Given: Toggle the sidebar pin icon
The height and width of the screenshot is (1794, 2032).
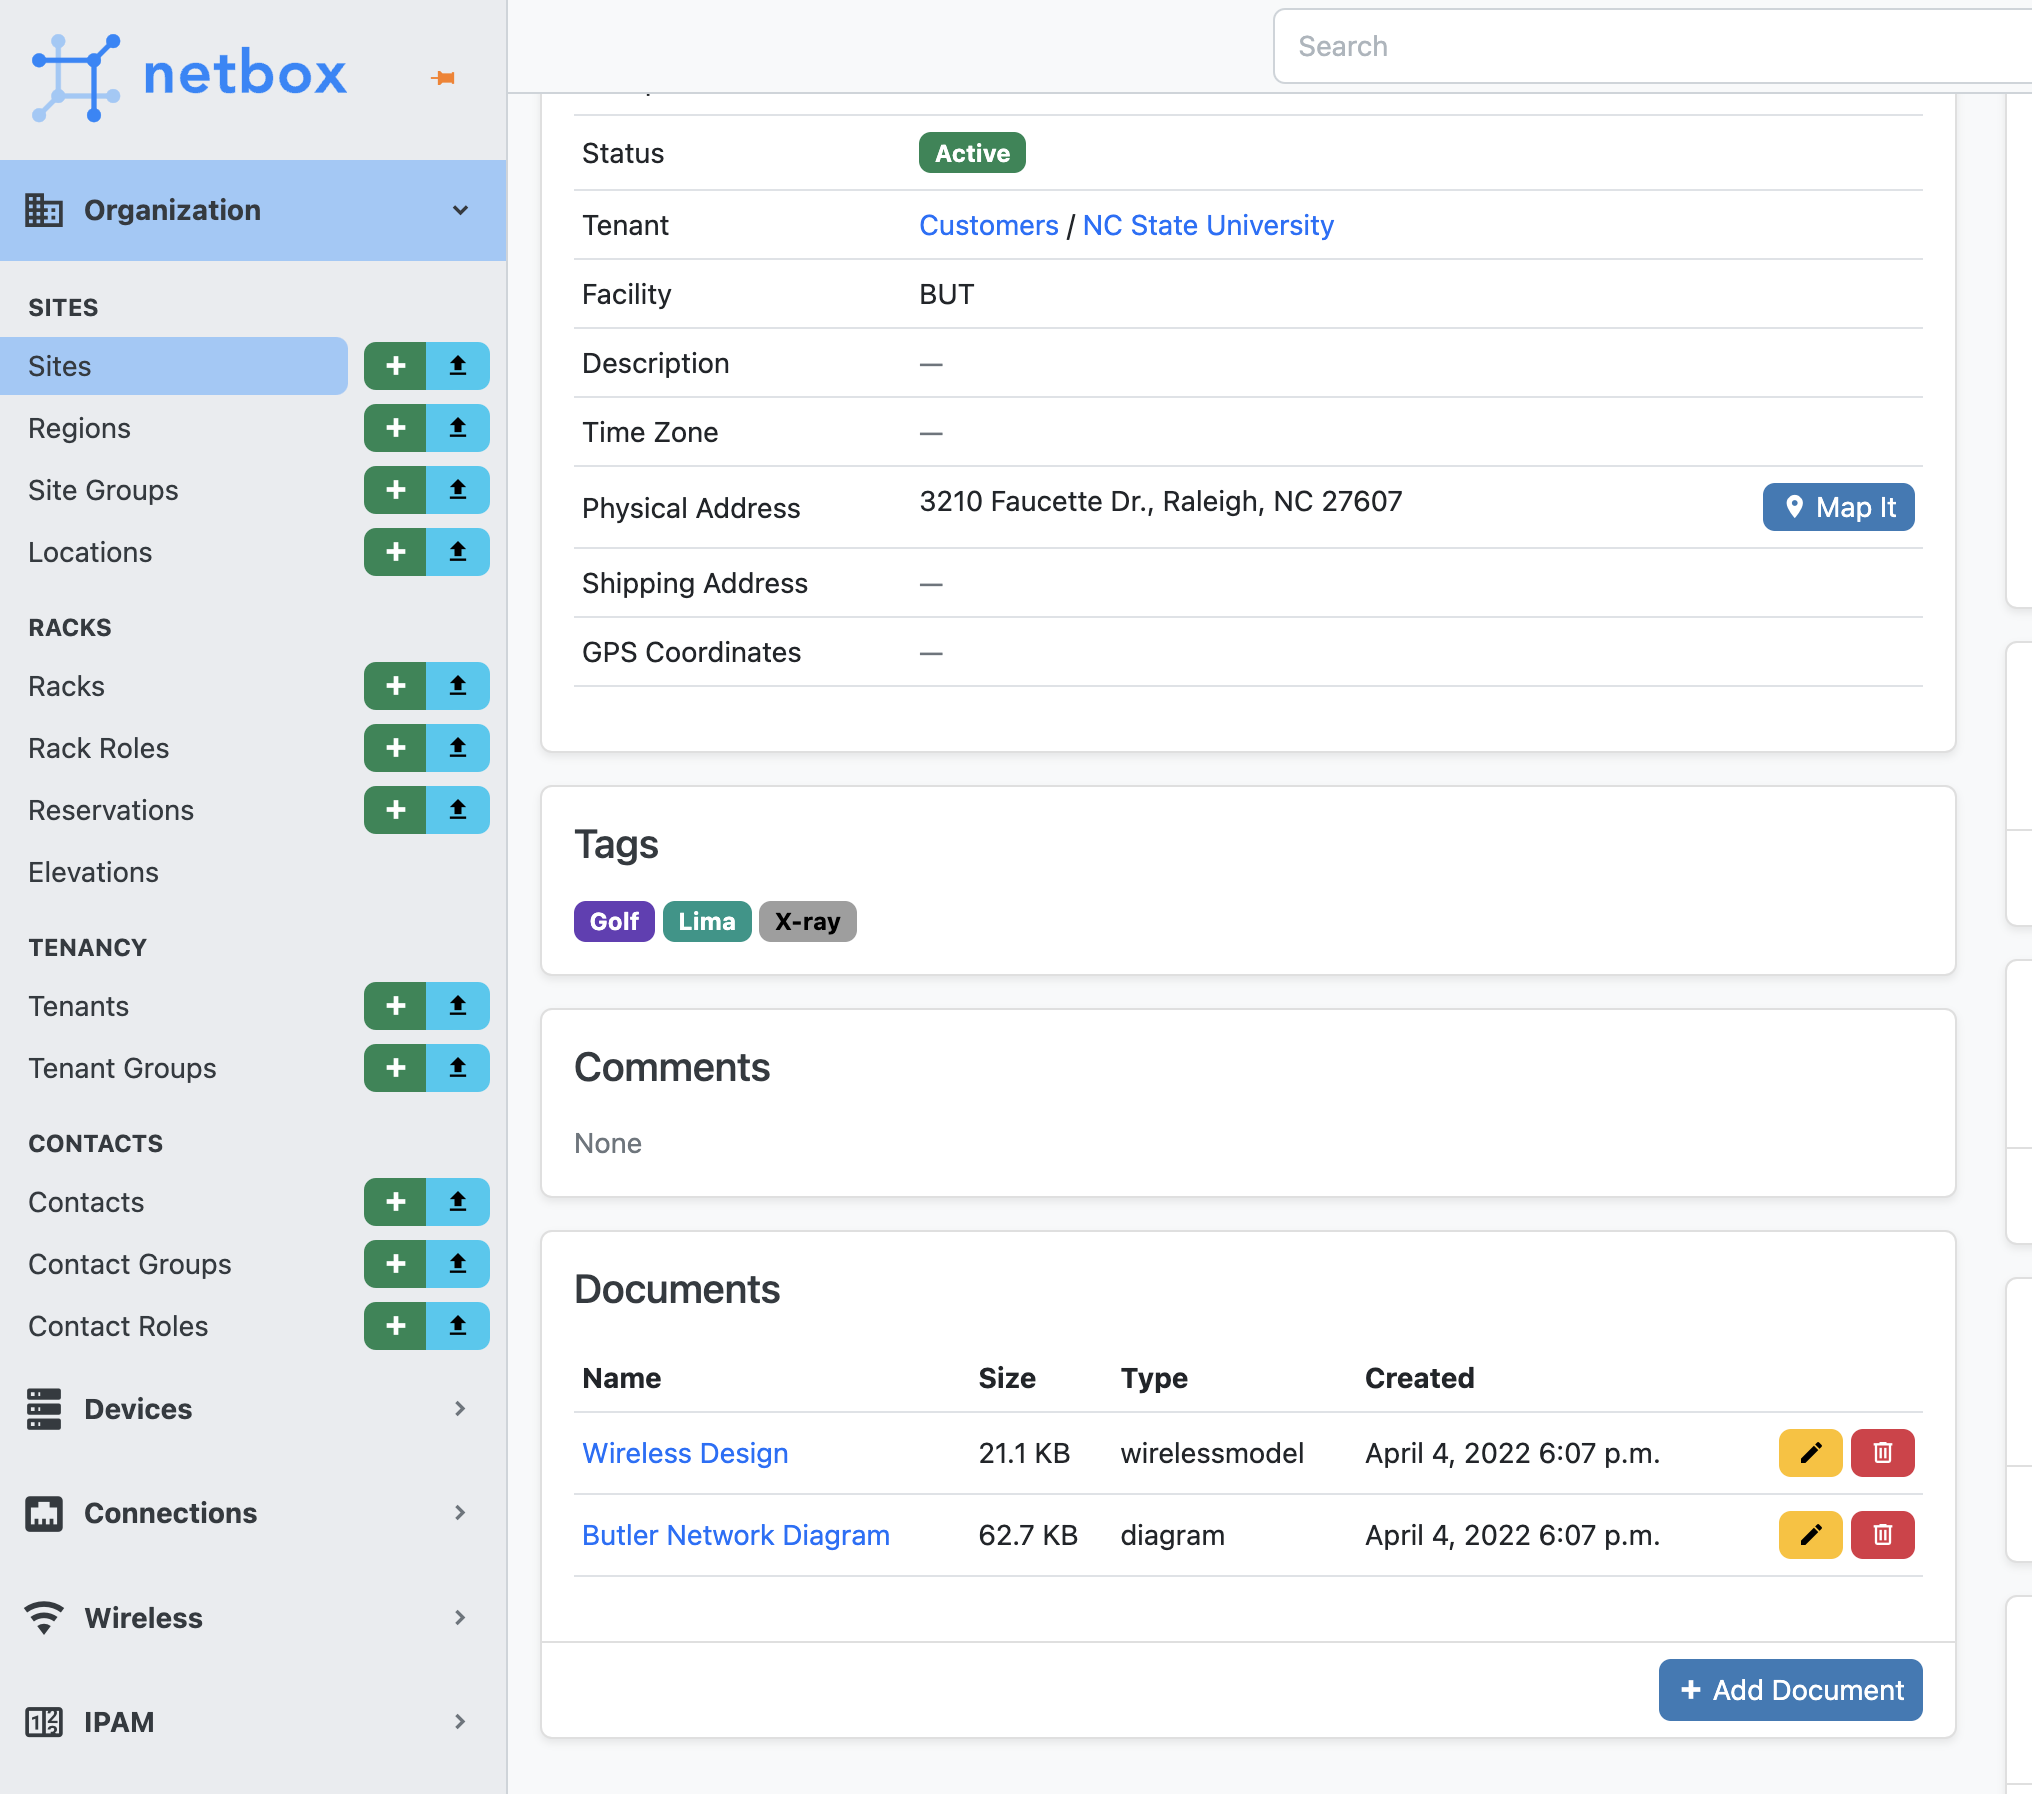Looking at the screenshot, I should click(444, 78).
